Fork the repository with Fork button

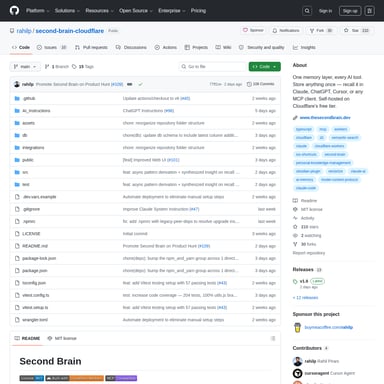[x=321, y=30]
